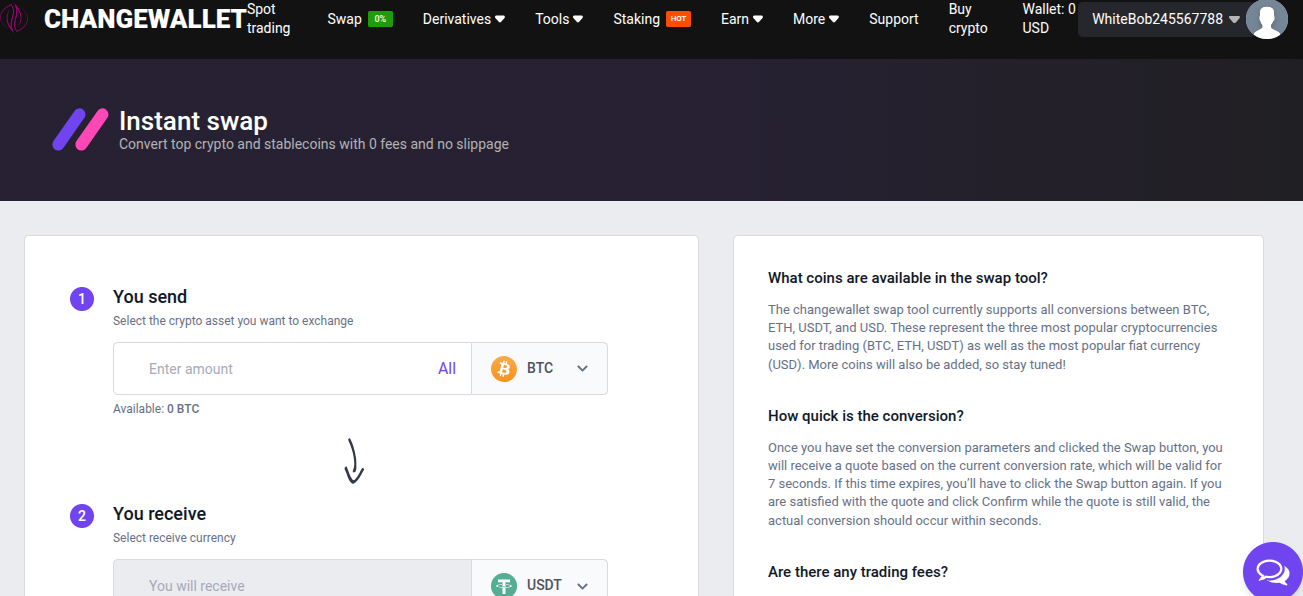Image resolution: width=1303 pixels, height=596 pixels.
Task: Click the user avatar icon
Action: [x=1267, y=19]
